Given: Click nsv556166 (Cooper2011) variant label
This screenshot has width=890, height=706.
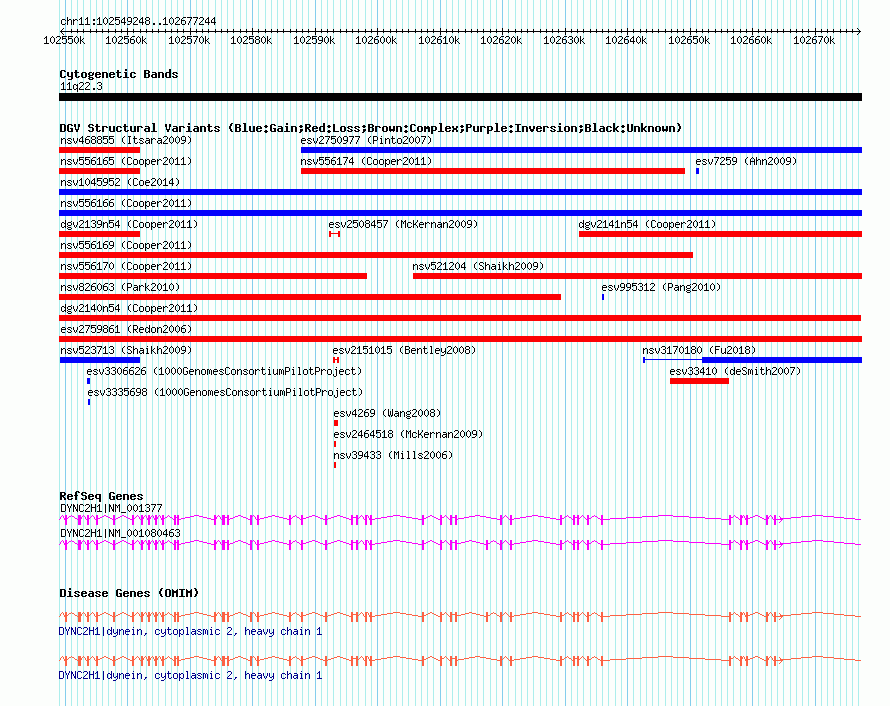Looking at the screenshot, I should (x=126, y=203).
